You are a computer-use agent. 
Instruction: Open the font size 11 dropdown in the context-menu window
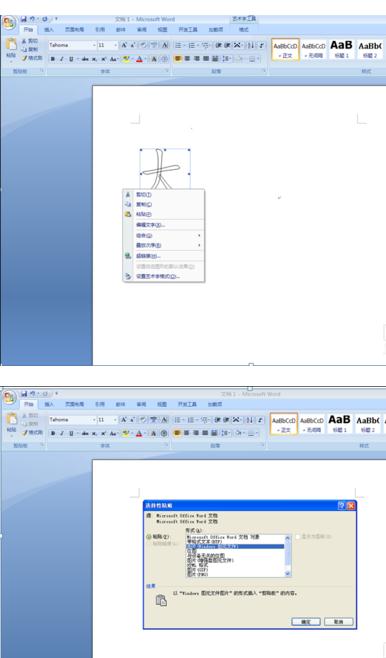pyautogui.click(x=115, y=45)
